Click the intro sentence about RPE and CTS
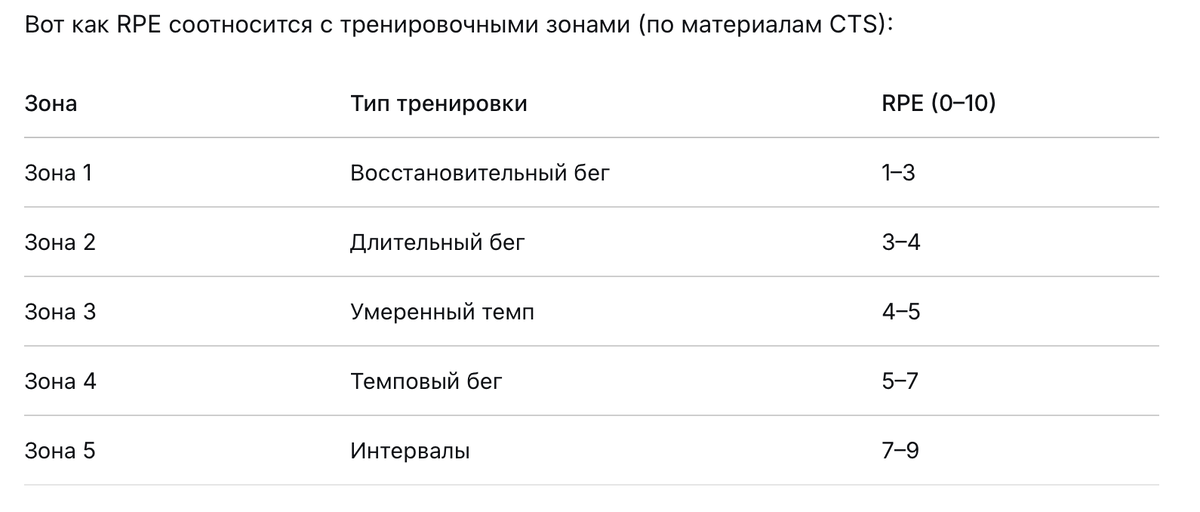 458,24
